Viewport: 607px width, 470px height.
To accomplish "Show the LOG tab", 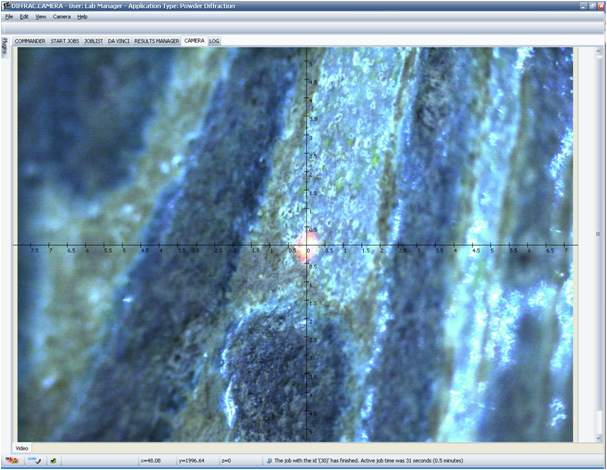I will click(214, 41).
